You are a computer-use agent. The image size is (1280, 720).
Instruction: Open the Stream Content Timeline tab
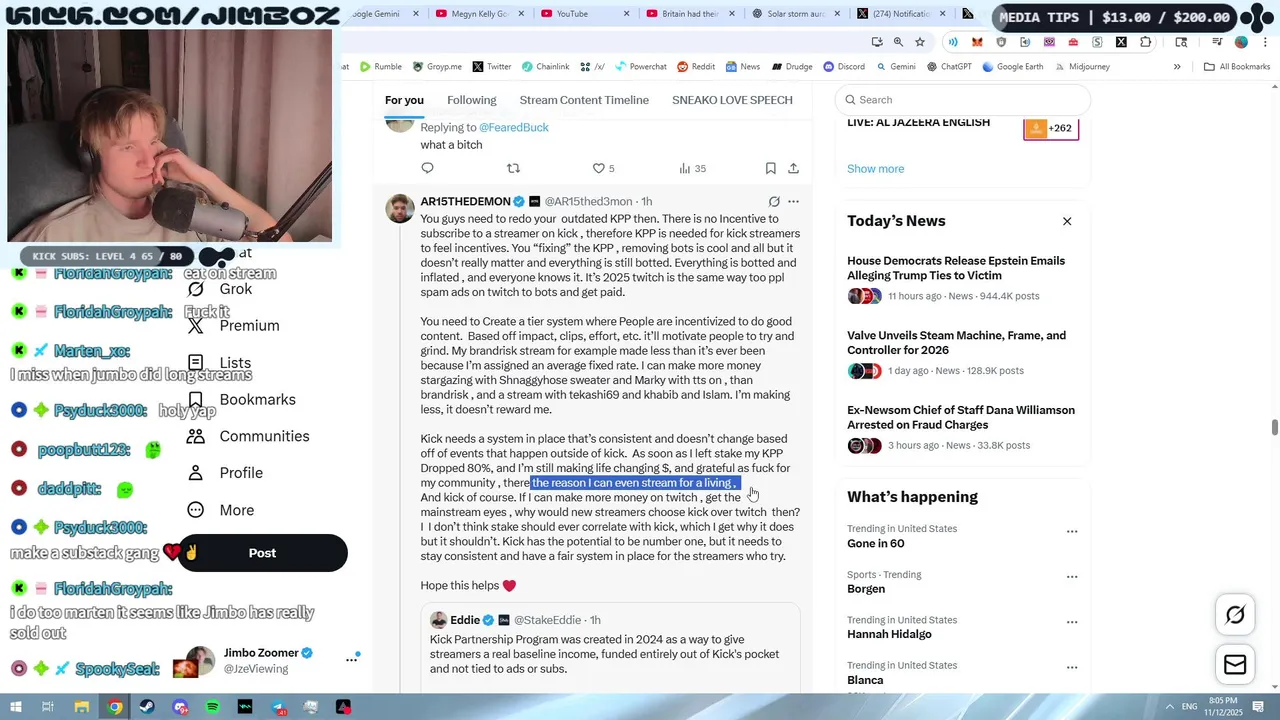(x=584, y=100)
